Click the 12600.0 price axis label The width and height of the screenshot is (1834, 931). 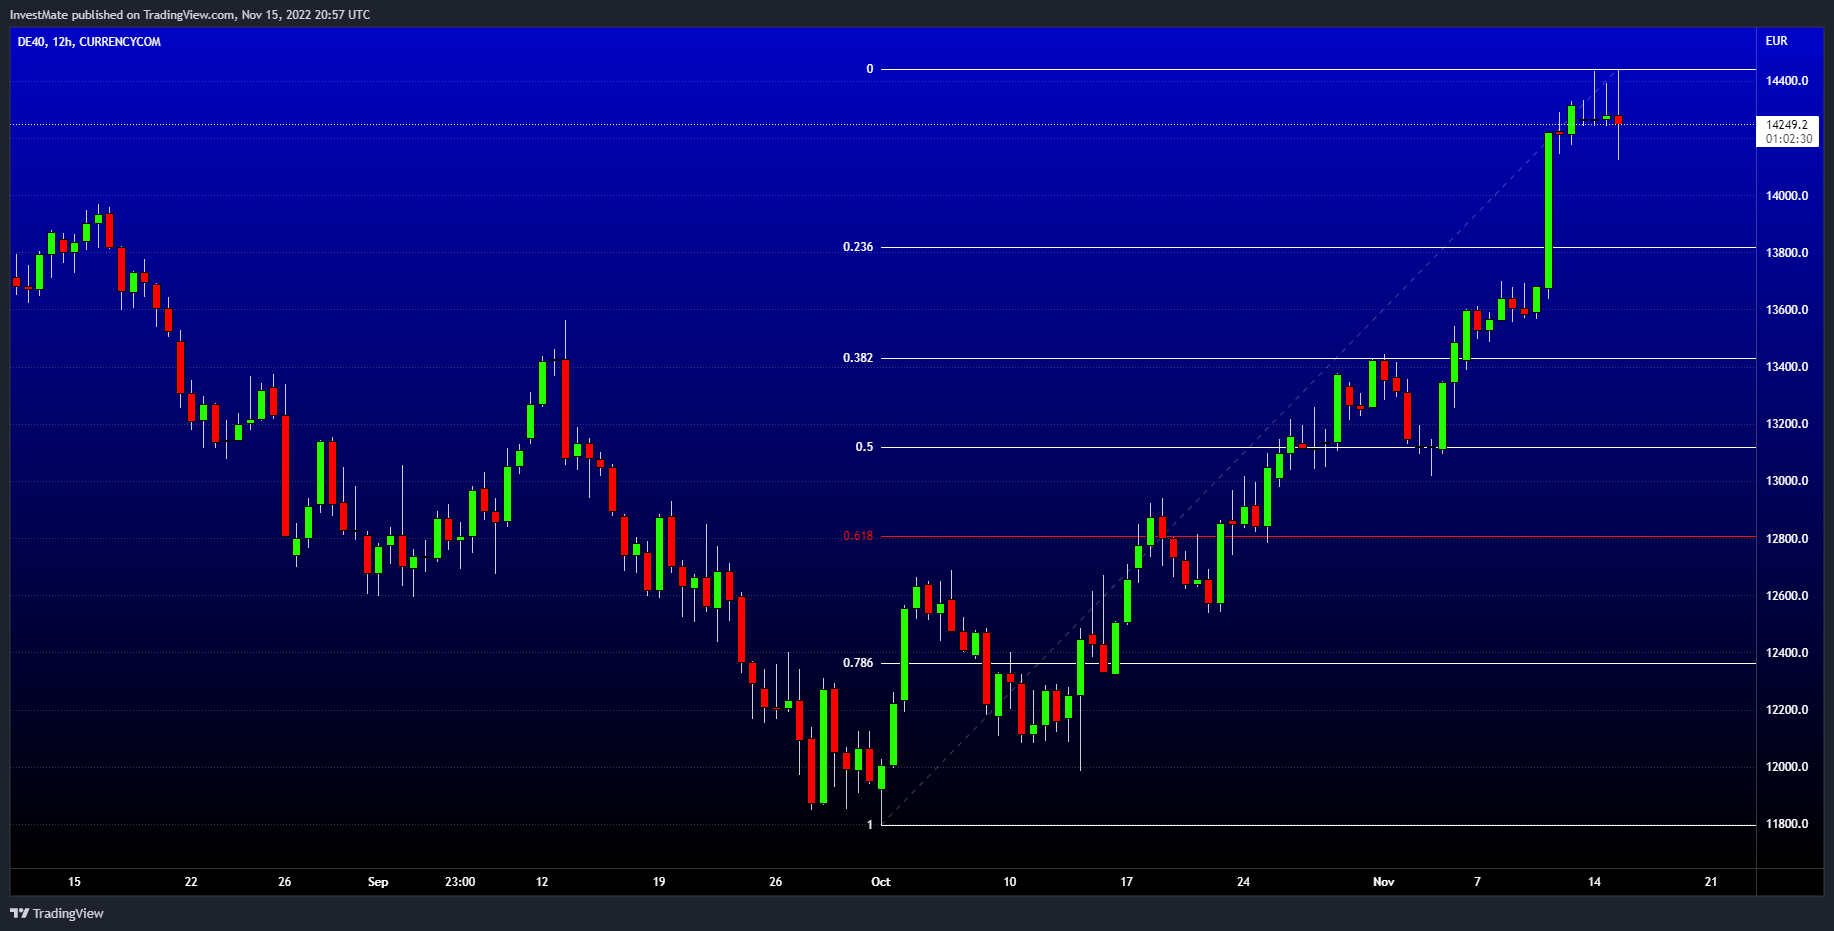pyautogui.click(x=1787, y=596)
